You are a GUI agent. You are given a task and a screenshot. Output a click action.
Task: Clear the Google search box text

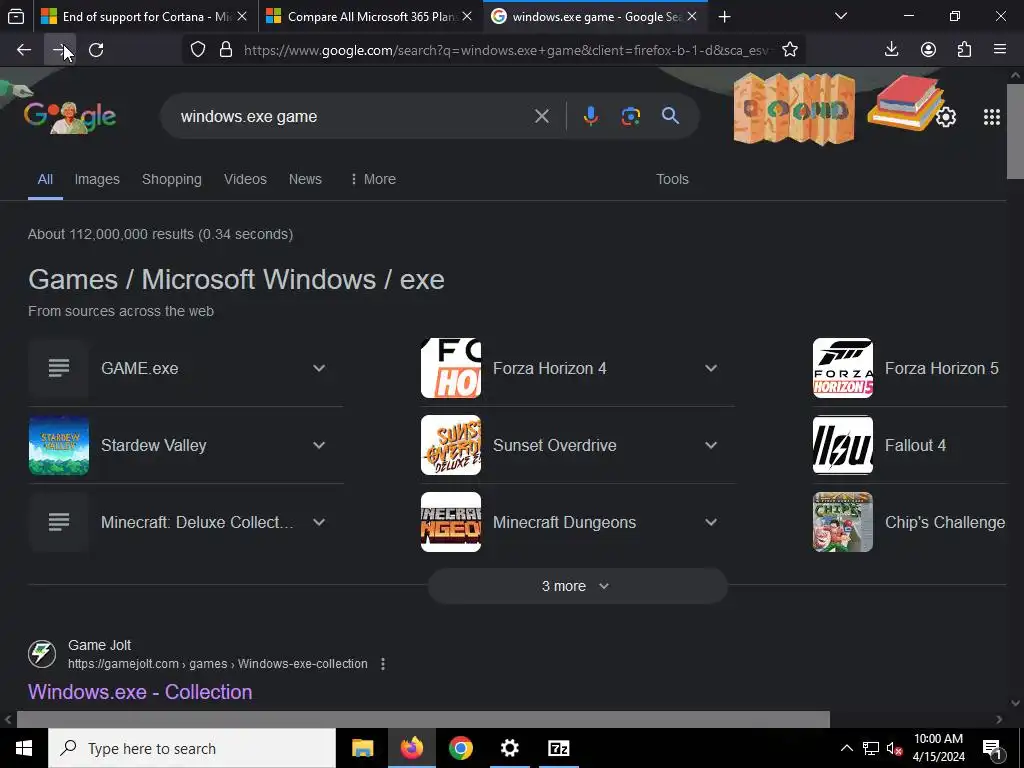541,116
